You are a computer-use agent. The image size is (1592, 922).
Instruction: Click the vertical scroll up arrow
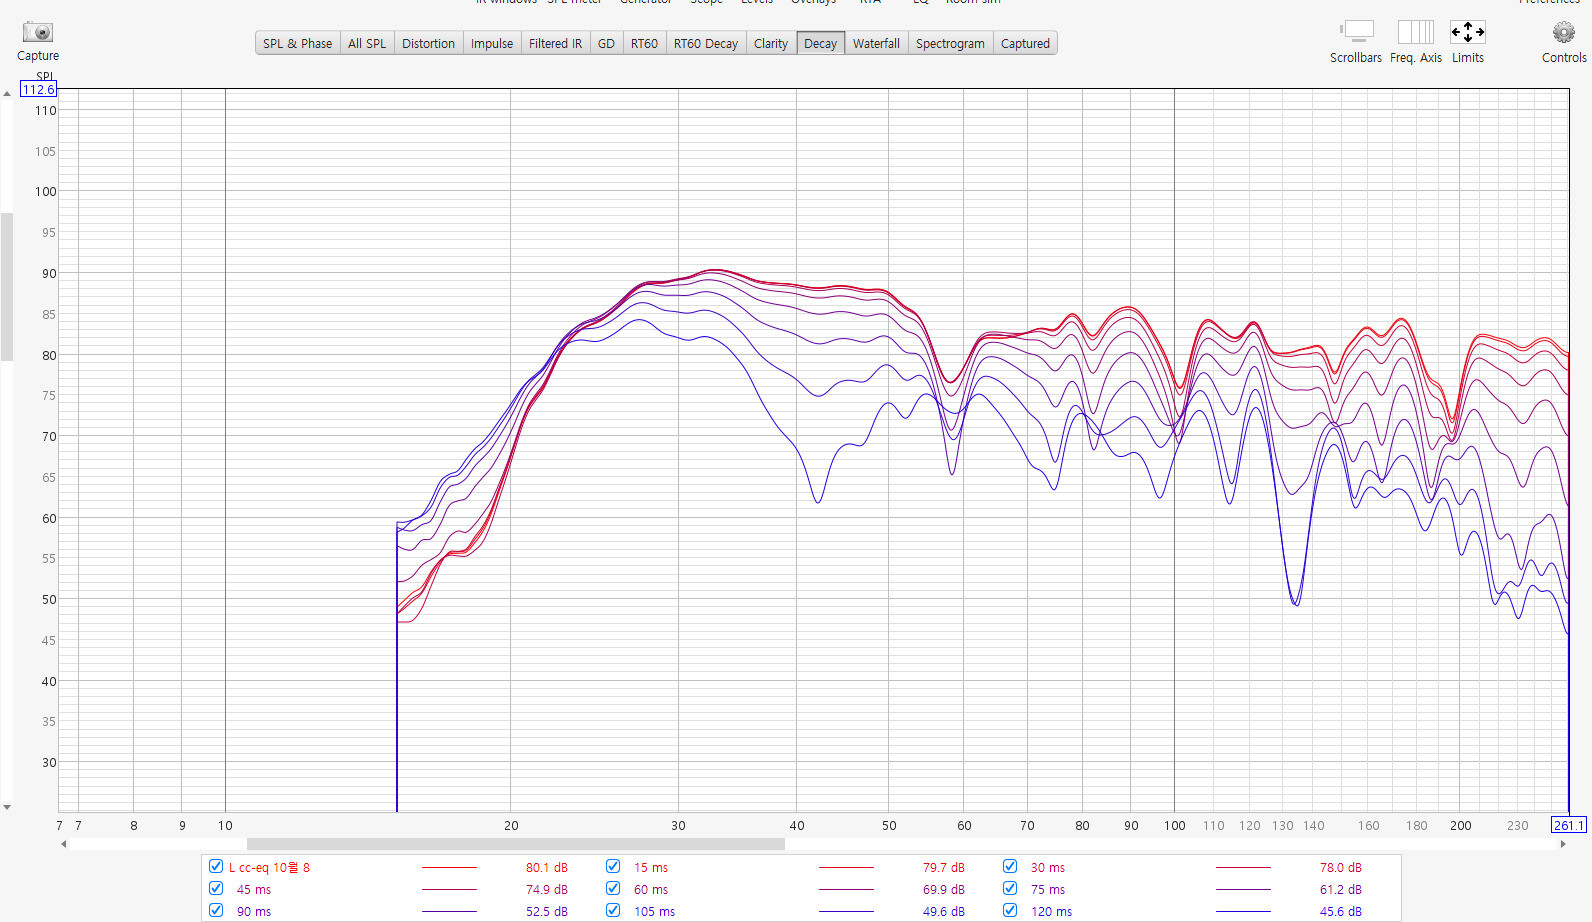tap(7, 94)
